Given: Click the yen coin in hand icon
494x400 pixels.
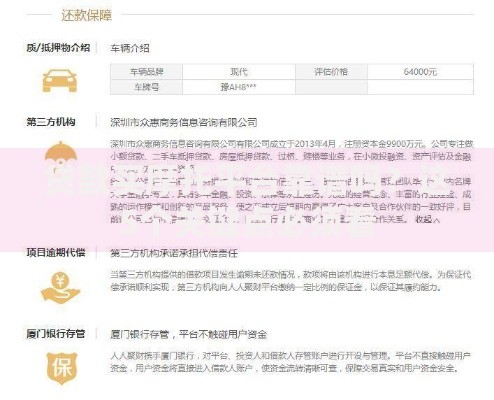Looking at the screenshot, I should [x=60, y=287].
